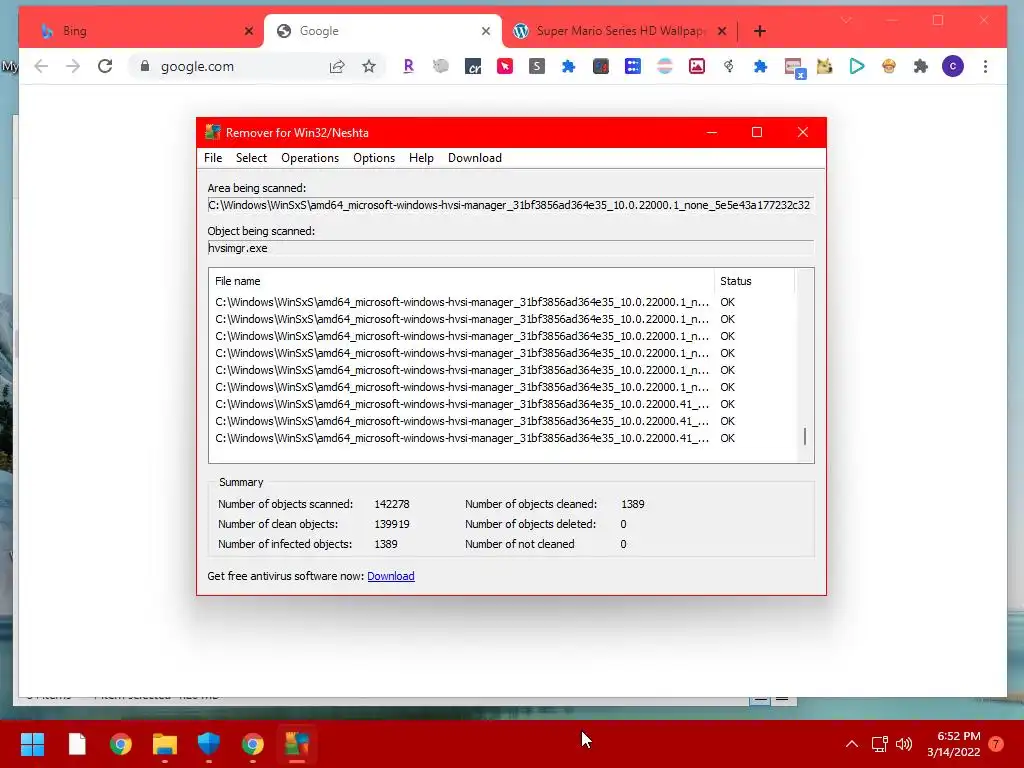Open the notification badge showing 7
1024x768 pixels.
tap(996, 744)
